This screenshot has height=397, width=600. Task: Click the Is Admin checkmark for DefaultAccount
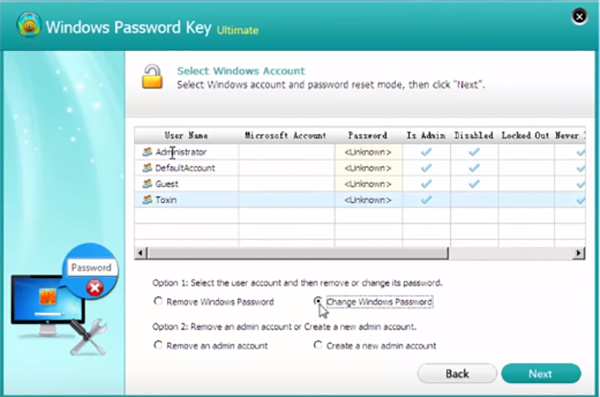[426, 168]
